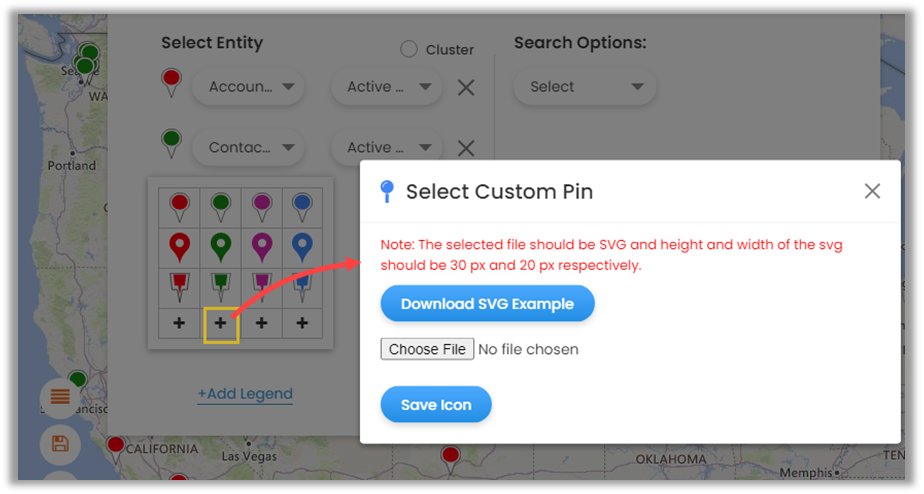Delete the Contact entity row with X
The height and width of the screenshot is (494, 924).
[465, 148]
